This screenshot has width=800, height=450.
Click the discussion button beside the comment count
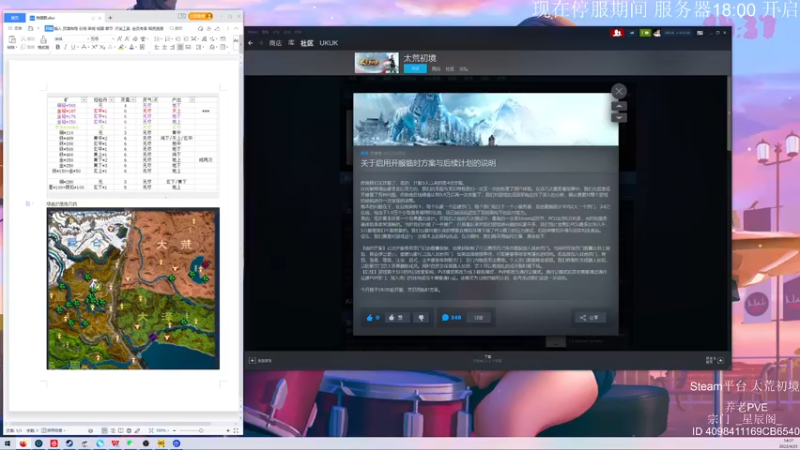click(x=478, y=317)
